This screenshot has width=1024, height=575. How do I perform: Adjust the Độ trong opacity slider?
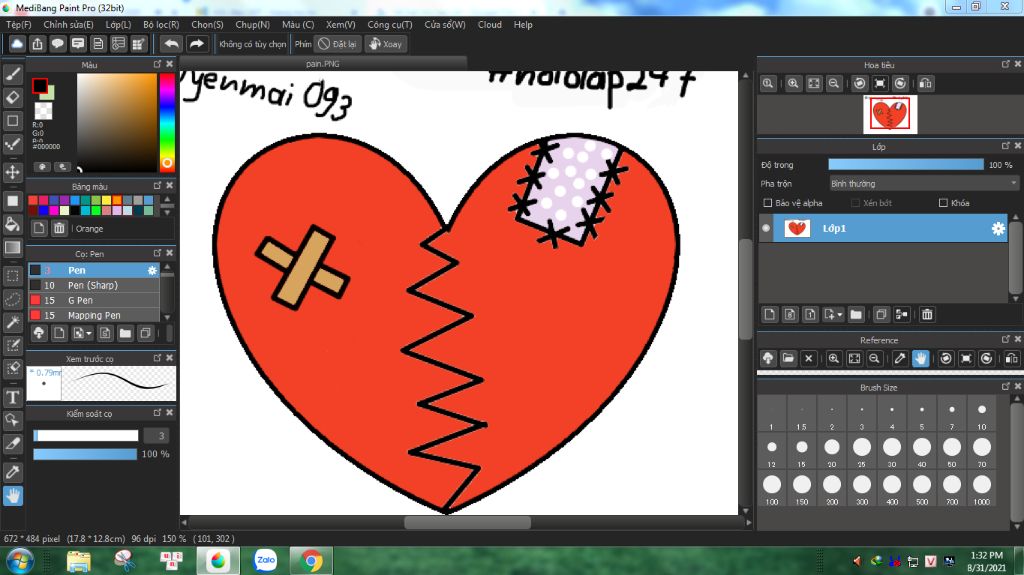905,165
